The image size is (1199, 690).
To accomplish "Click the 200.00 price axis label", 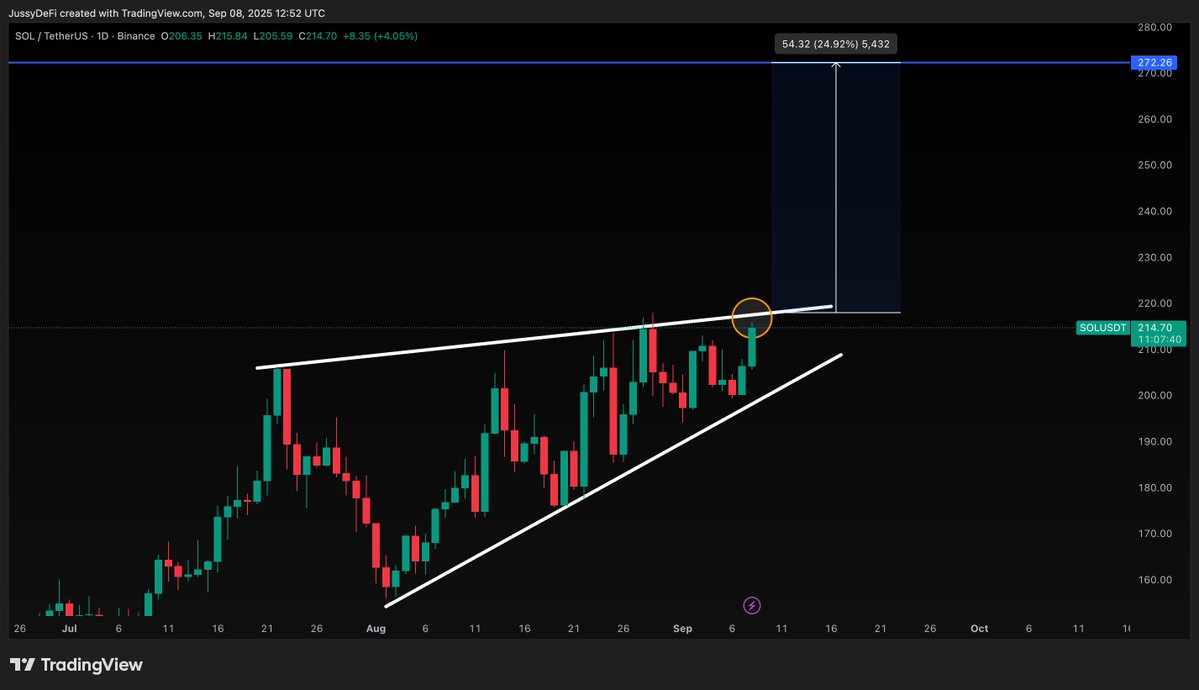I will coord(1155,395).
